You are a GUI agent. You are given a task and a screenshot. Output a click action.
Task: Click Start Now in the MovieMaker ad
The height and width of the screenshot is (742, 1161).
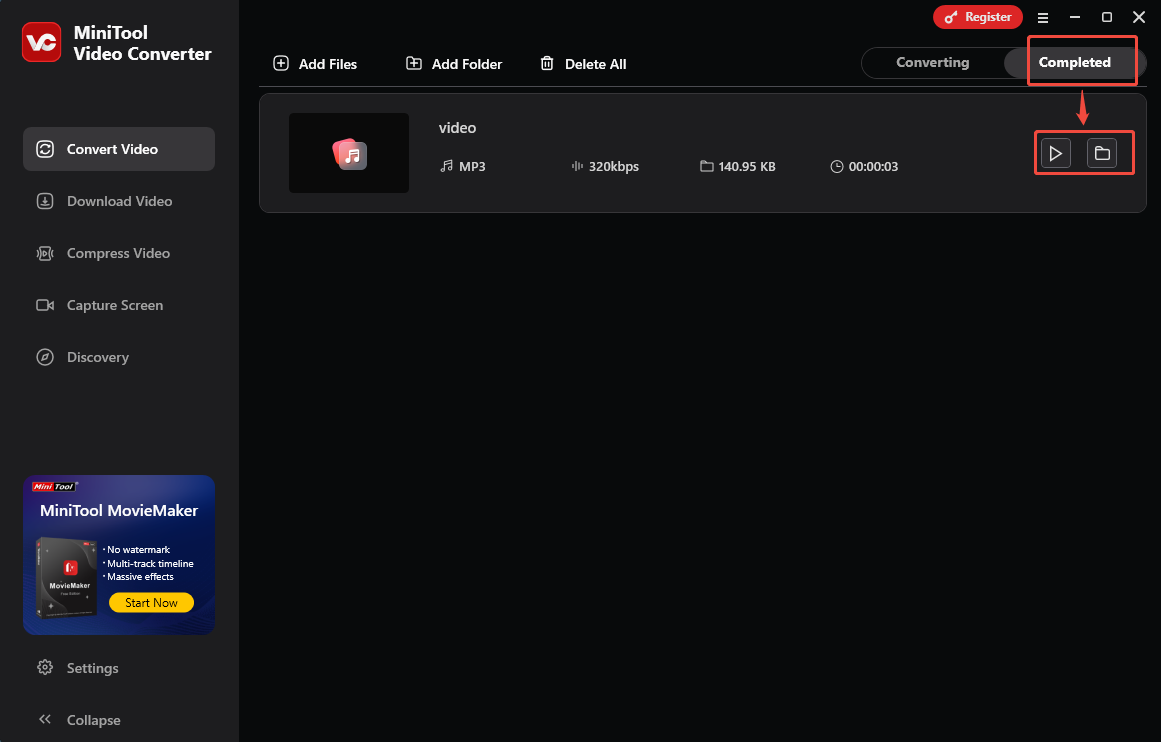click(151, 603)
